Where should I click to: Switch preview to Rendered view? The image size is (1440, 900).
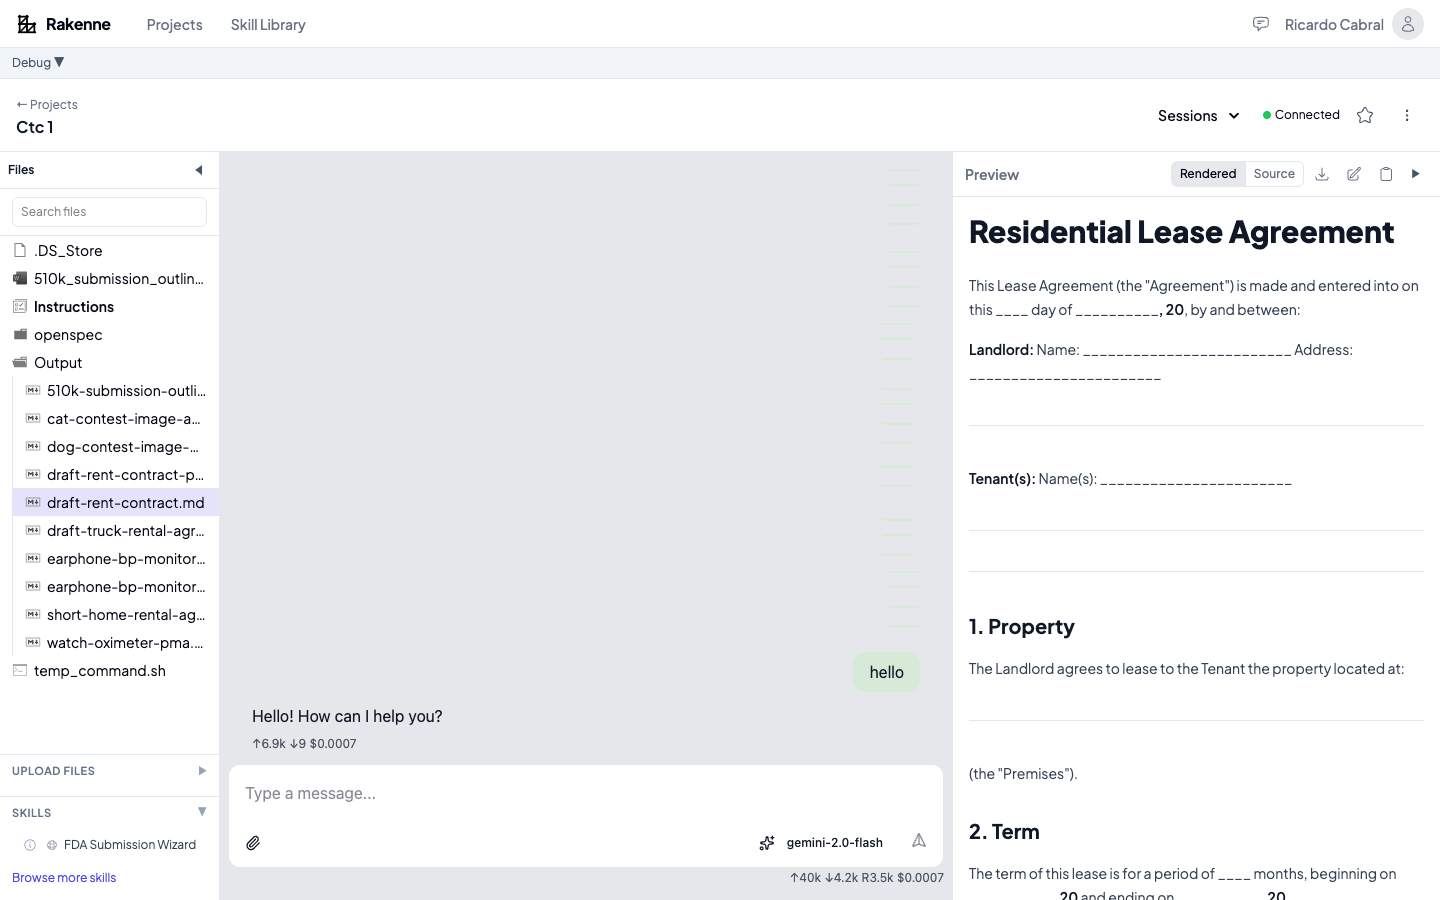click(1207, 174)
